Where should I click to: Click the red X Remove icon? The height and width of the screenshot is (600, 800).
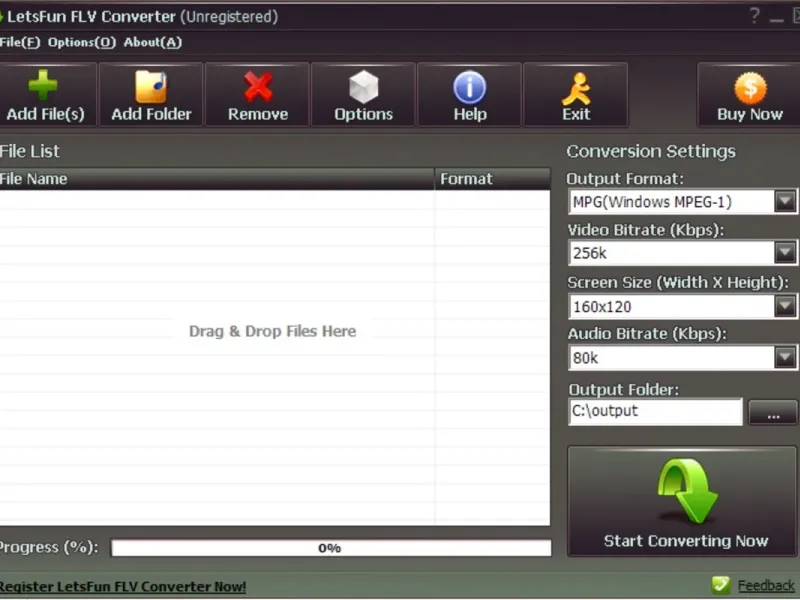[258, 86]
